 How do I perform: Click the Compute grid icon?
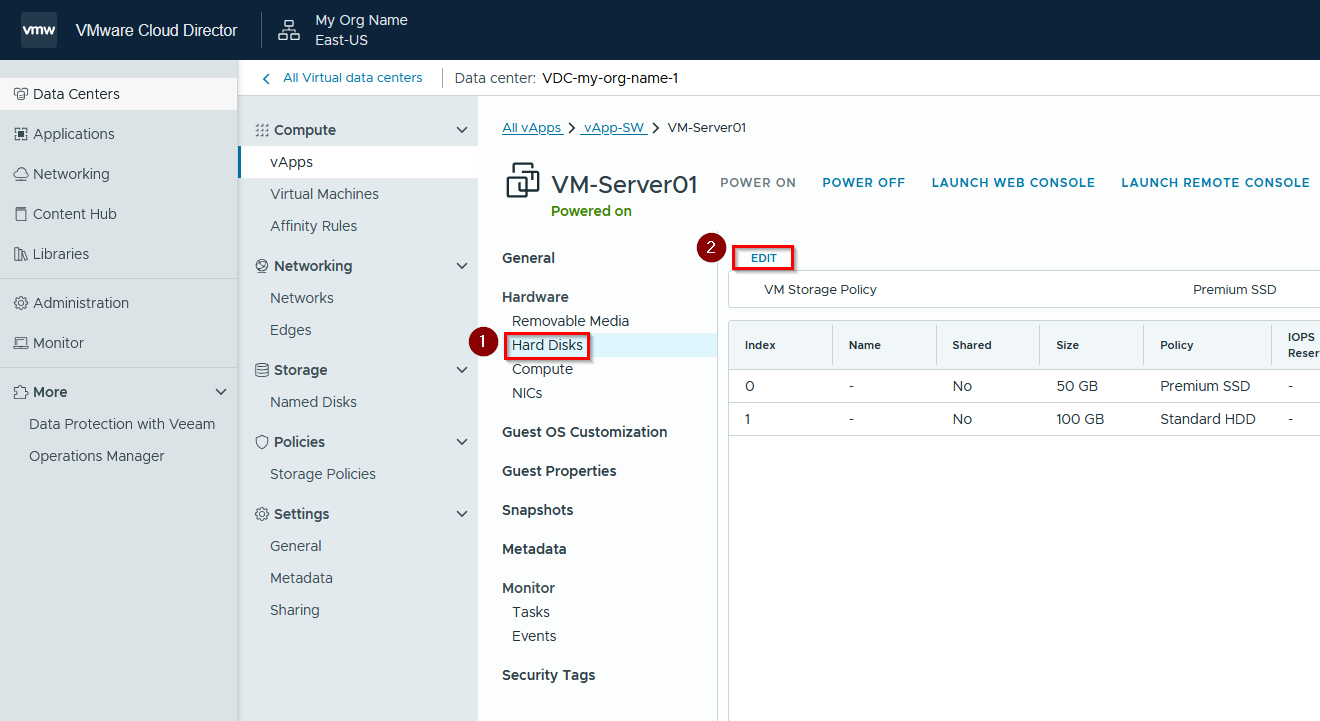262,130
